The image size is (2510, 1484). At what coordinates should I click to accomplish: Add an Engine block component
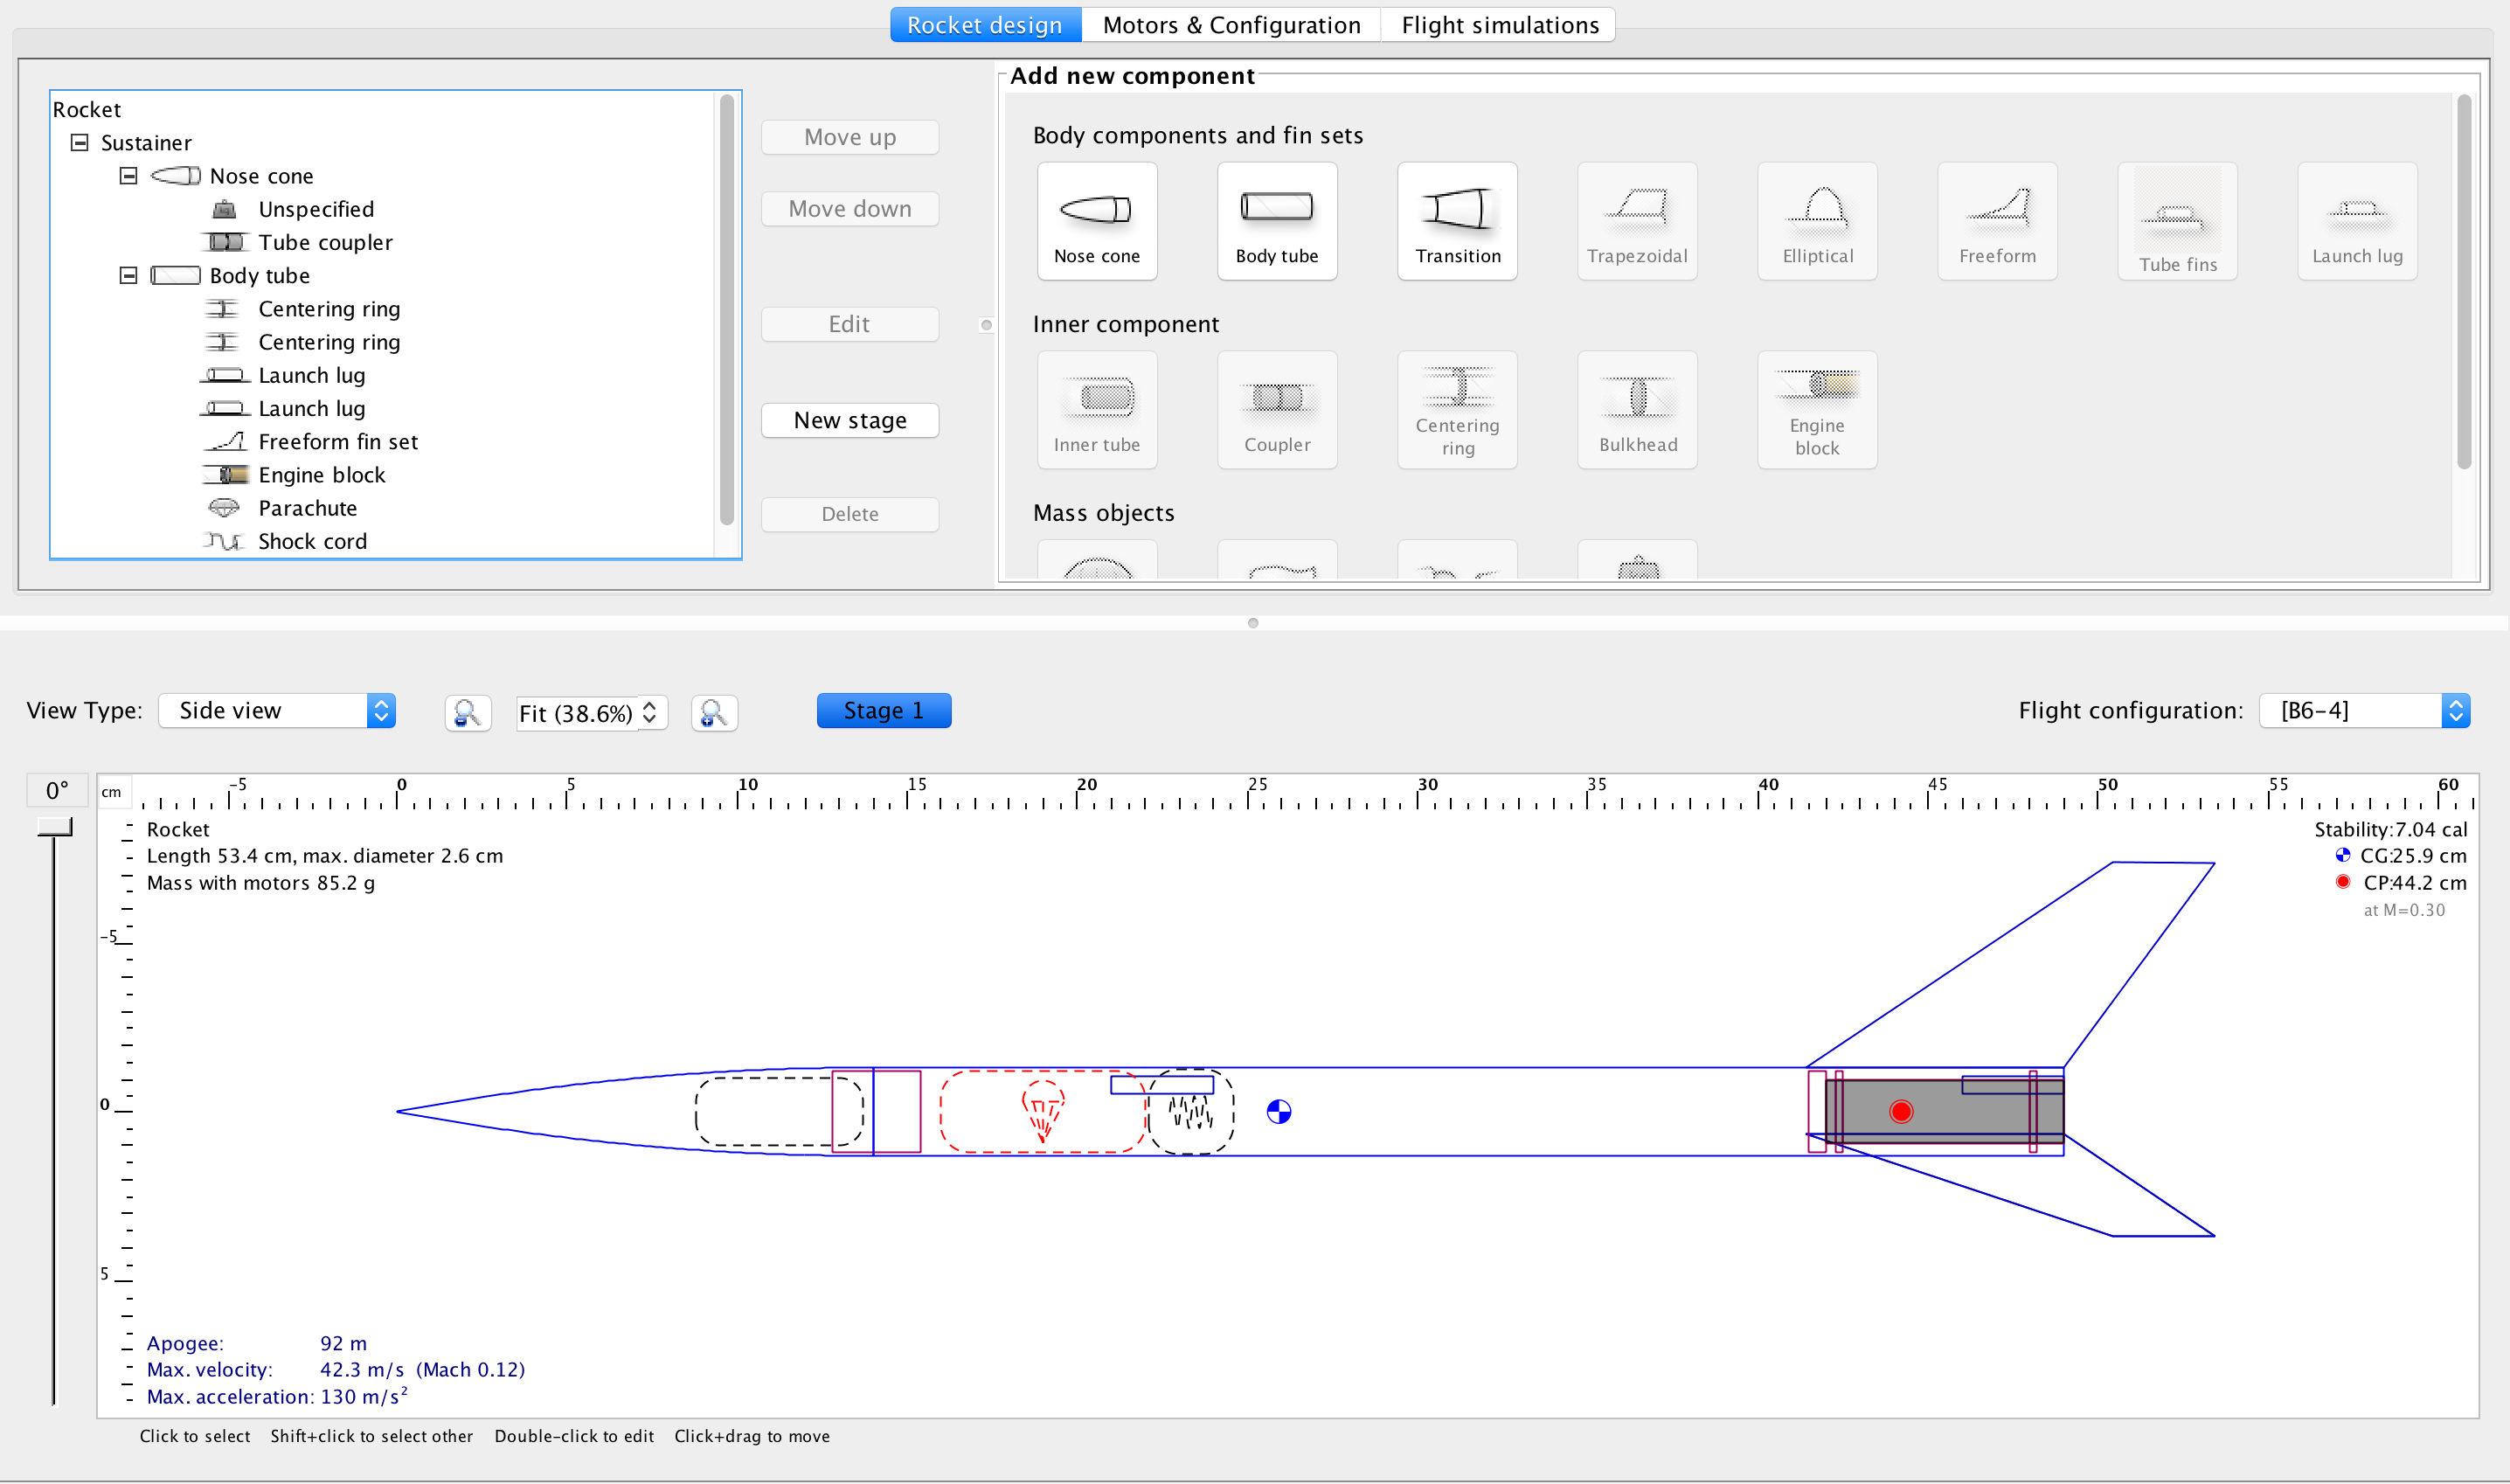pyautogui.click(x=1816, y=408)
